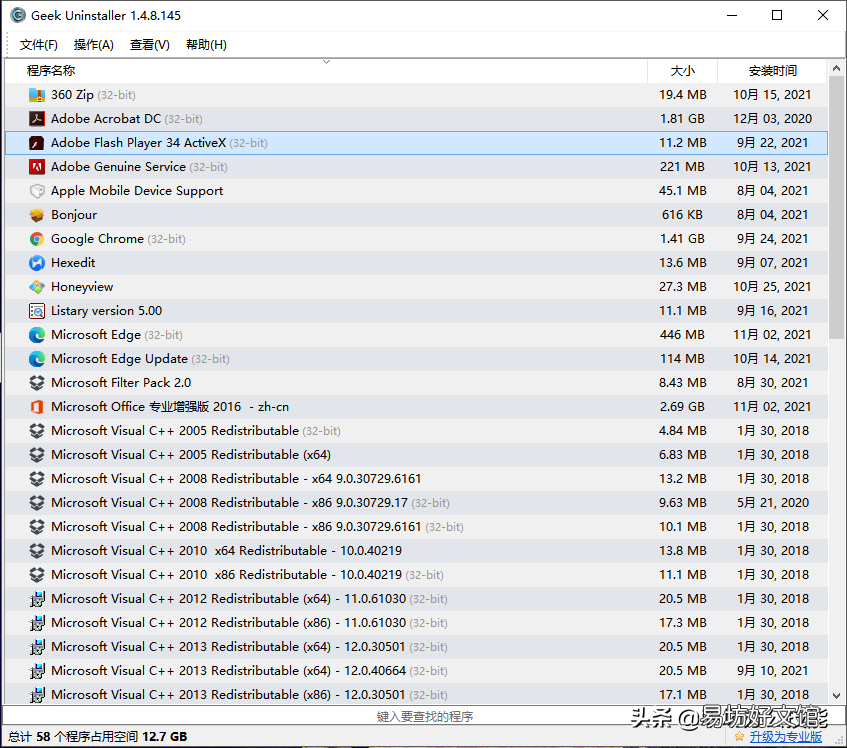Image resolution: width=847 pixels, height=748 pixels.
Task: Click the 10月 14, 2021 install date
Action: (772, 359)
